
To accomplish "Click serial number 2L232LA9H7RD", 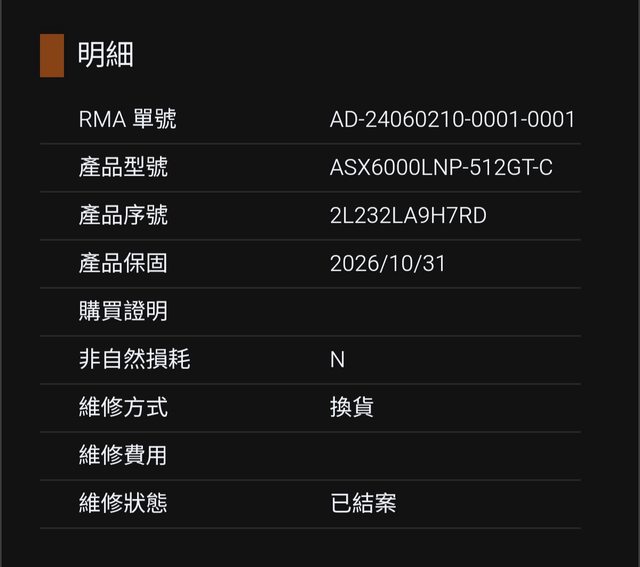I will point(408,216).
